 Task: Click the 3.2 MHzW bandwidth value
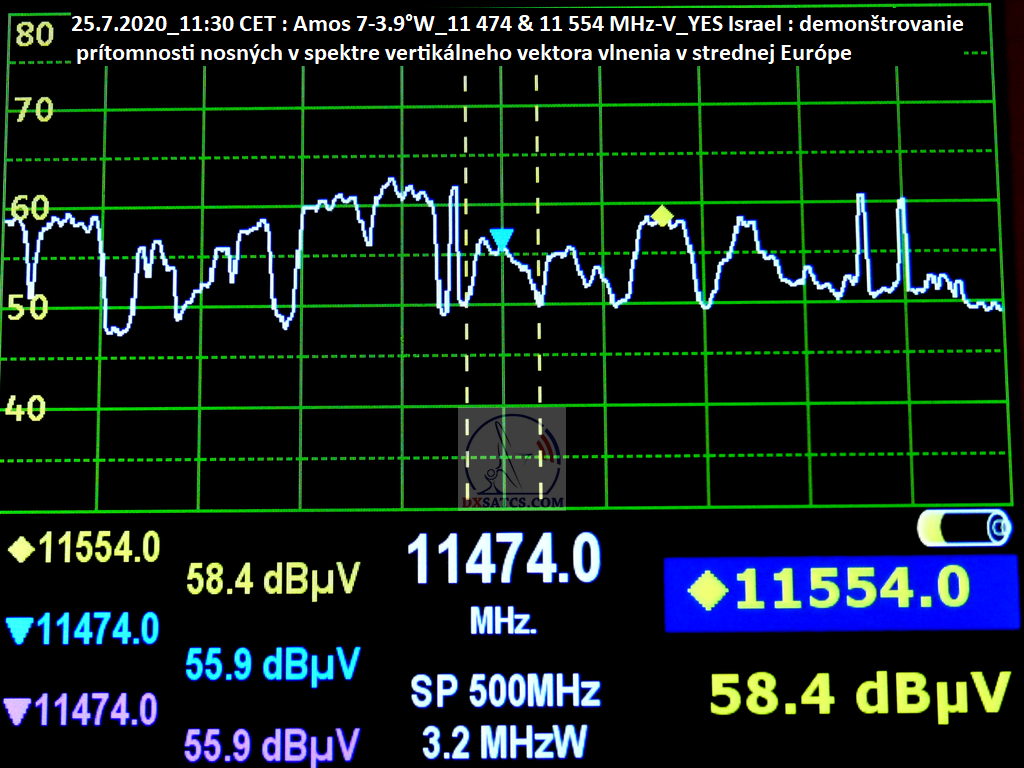click(504, 742)
